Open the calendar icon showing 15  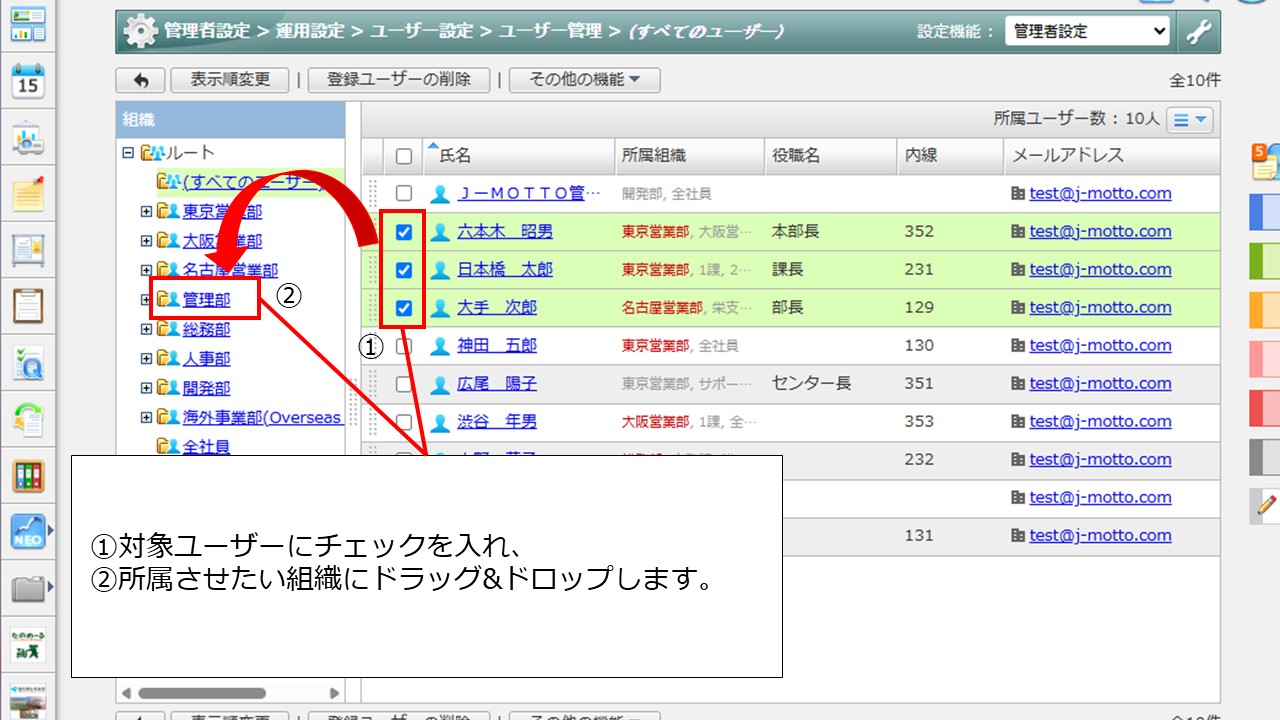(x=28, y=81)
